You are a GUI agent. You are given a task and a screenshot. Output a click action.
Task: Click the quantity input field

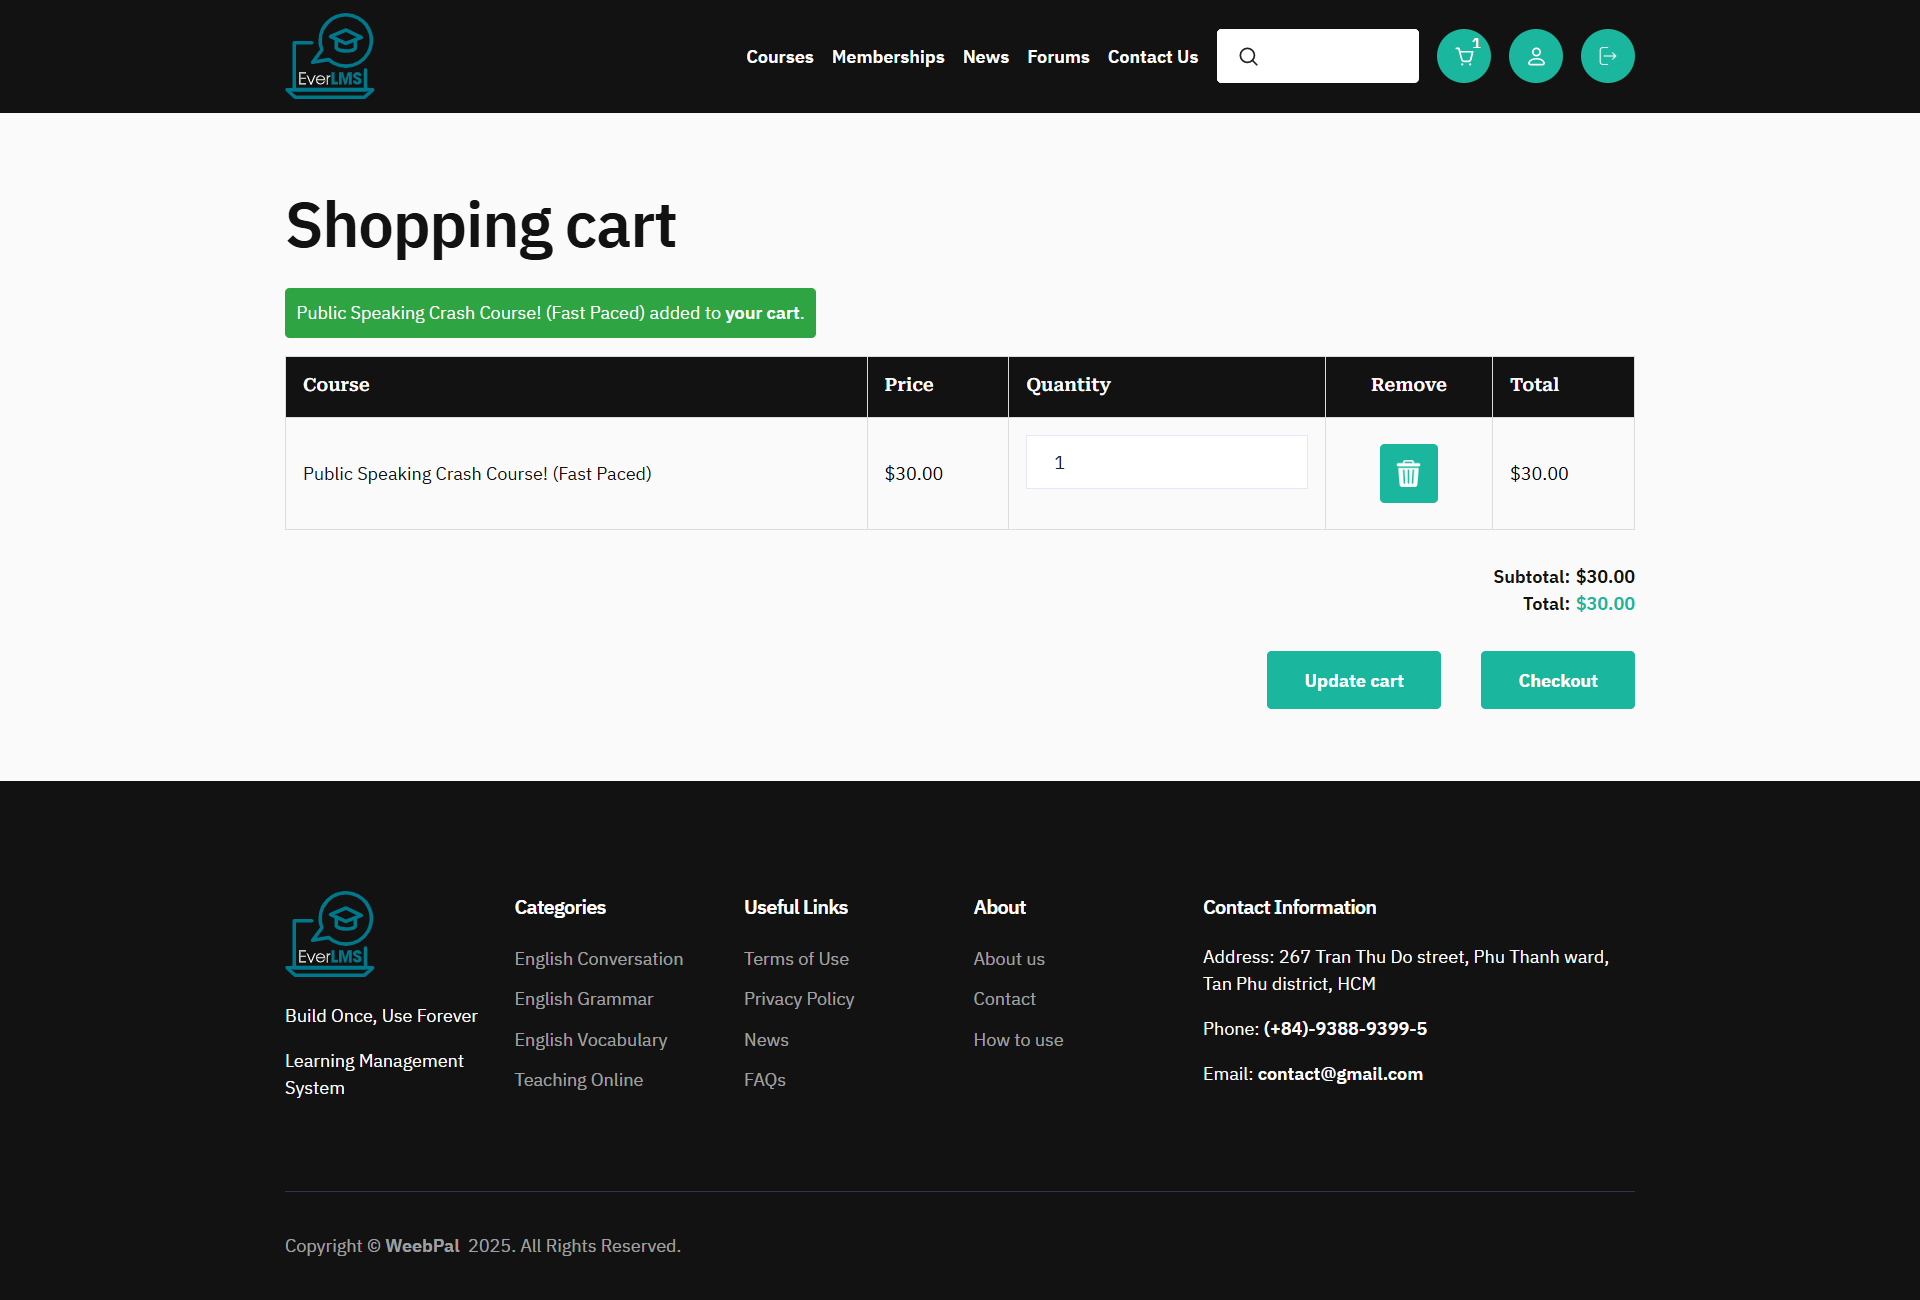click(1166, 462)
